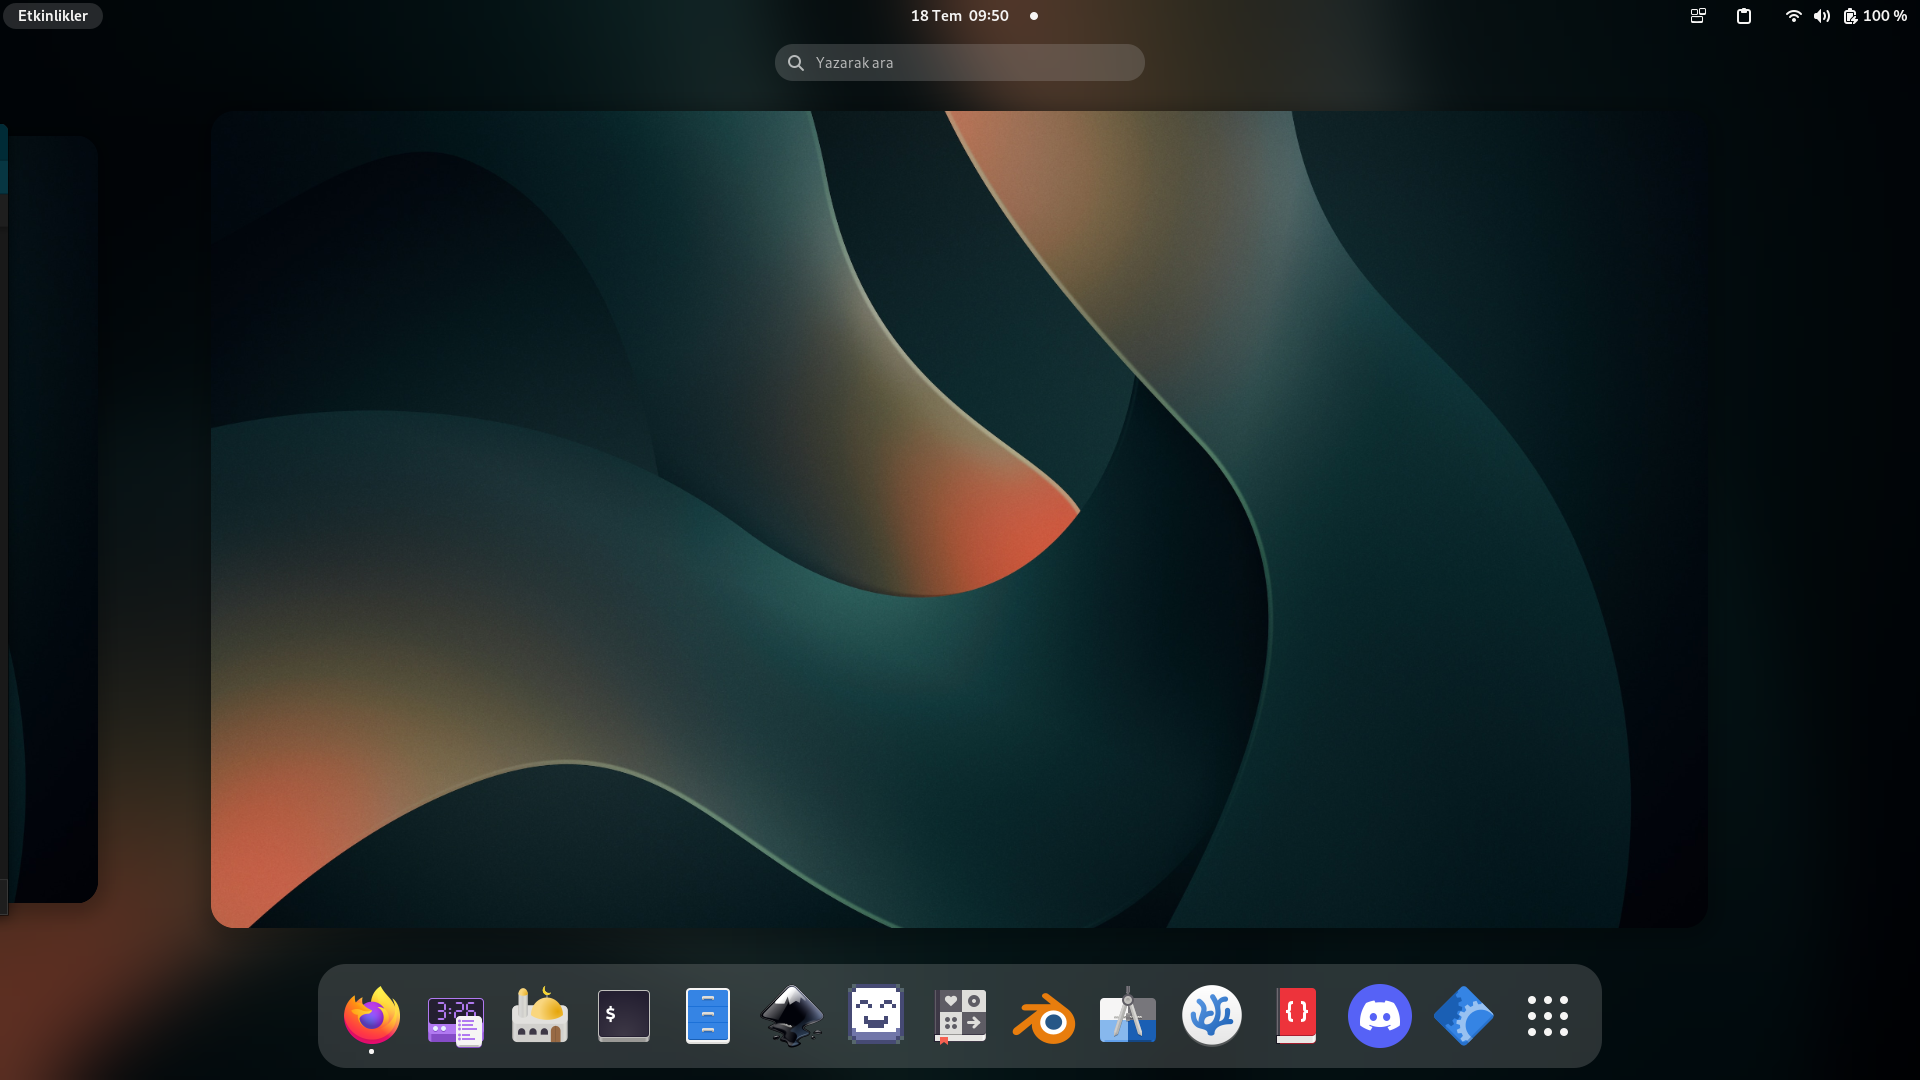
Task: Launch the pixel smiley face app
Action: pyautogui.click(x=876, y=1016)
